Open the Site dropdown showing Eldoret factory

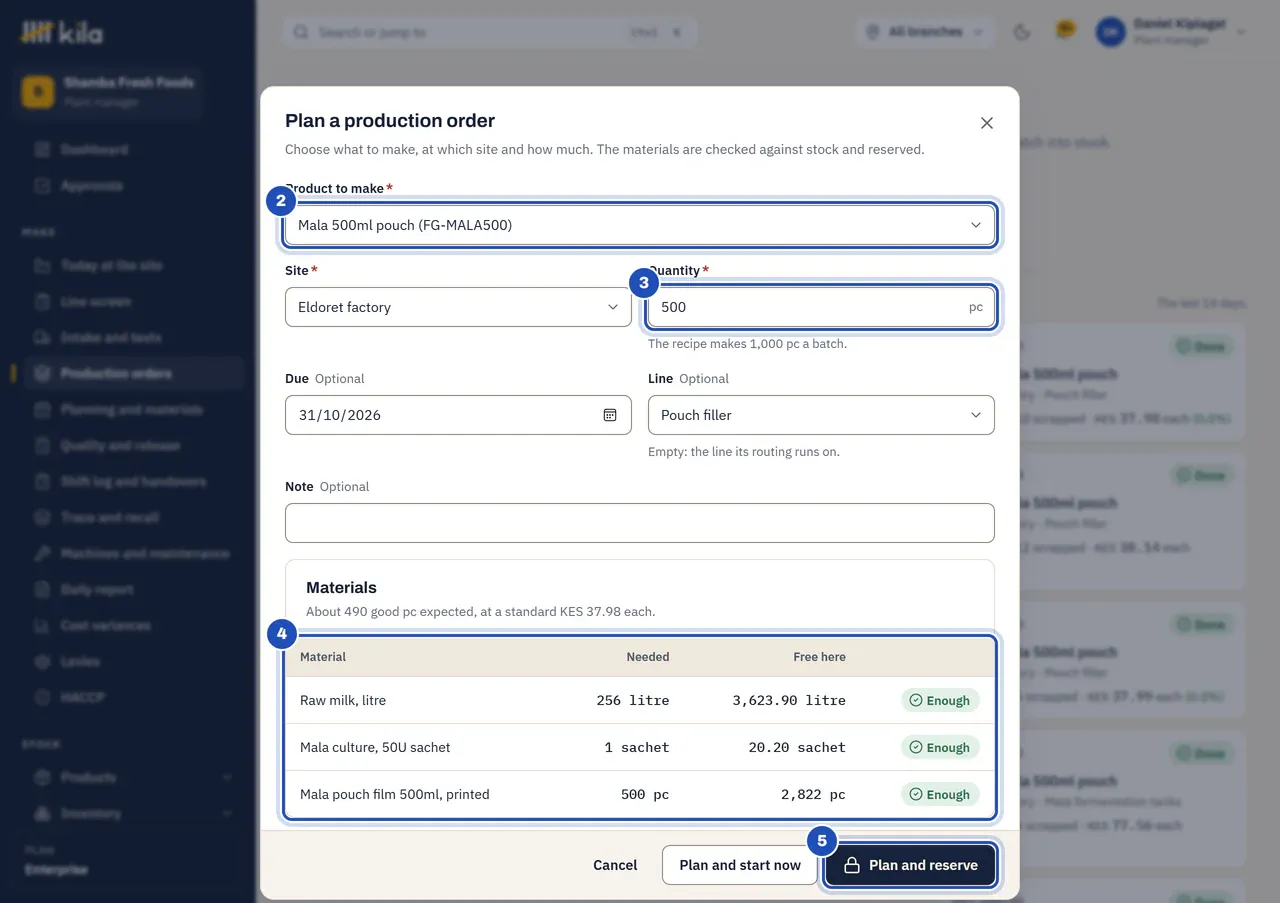point(458,307)
